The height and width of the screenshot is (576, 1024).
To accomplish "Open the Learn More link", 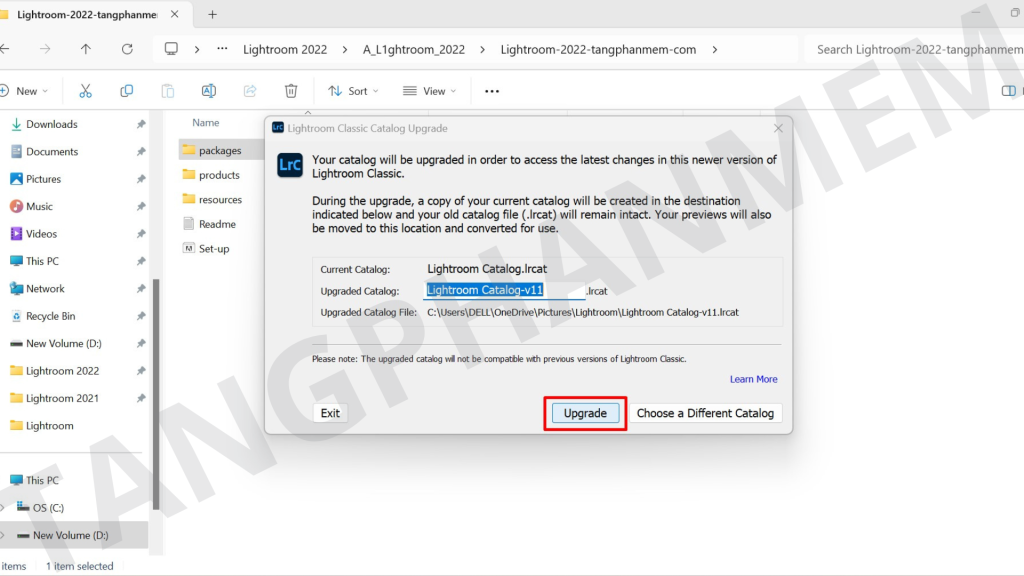I will pyautogui.click(x=753, y=379).
